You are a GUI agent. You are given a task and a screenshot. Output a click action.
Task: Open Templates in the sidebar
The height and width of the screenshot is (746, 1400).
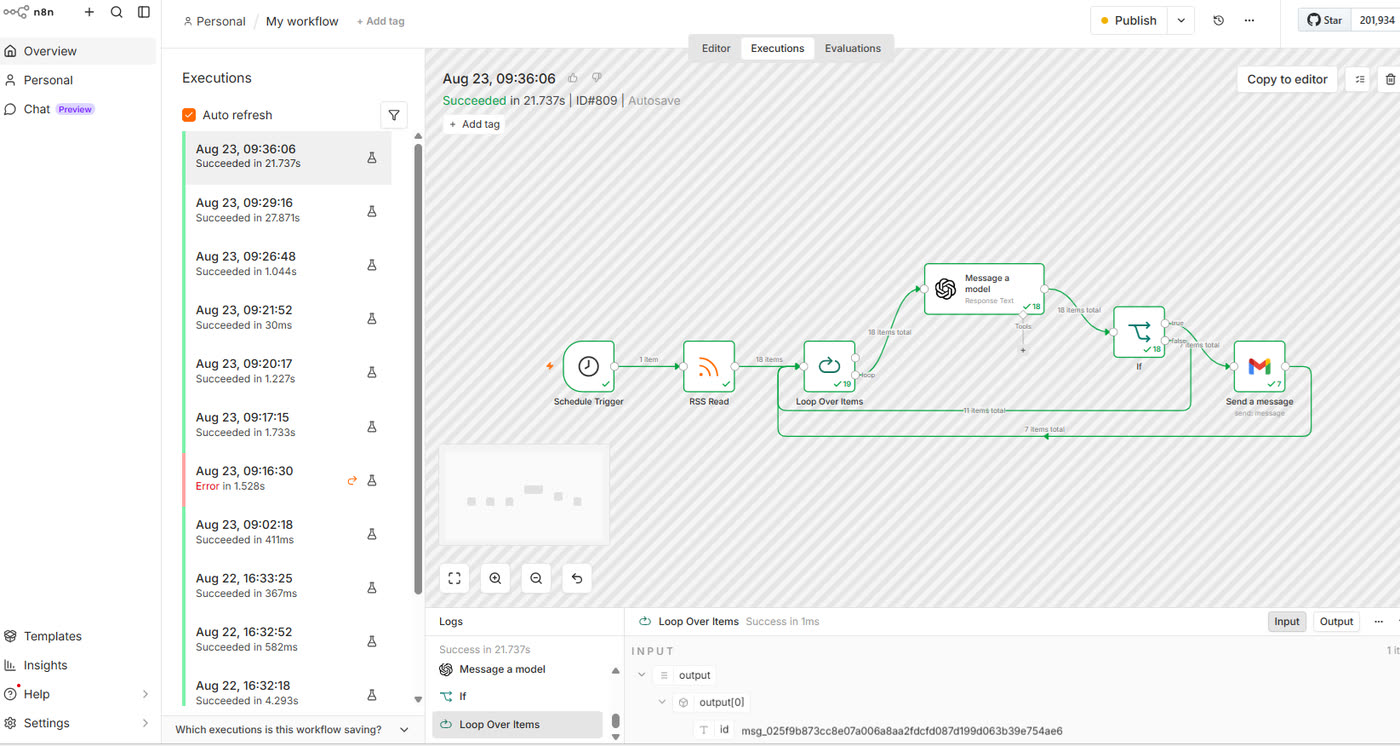[78, 636]
